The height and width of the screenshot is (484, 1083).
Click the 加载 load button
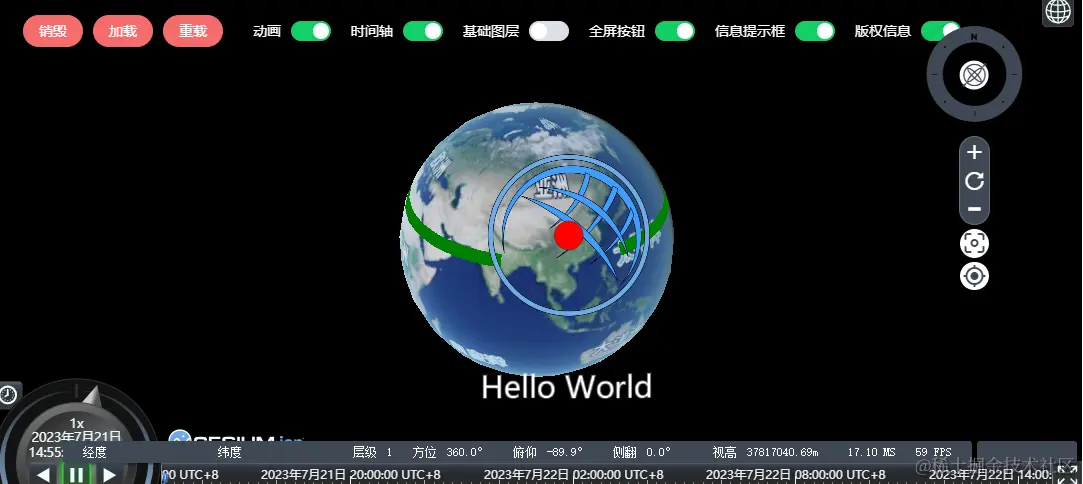(123, 31)
